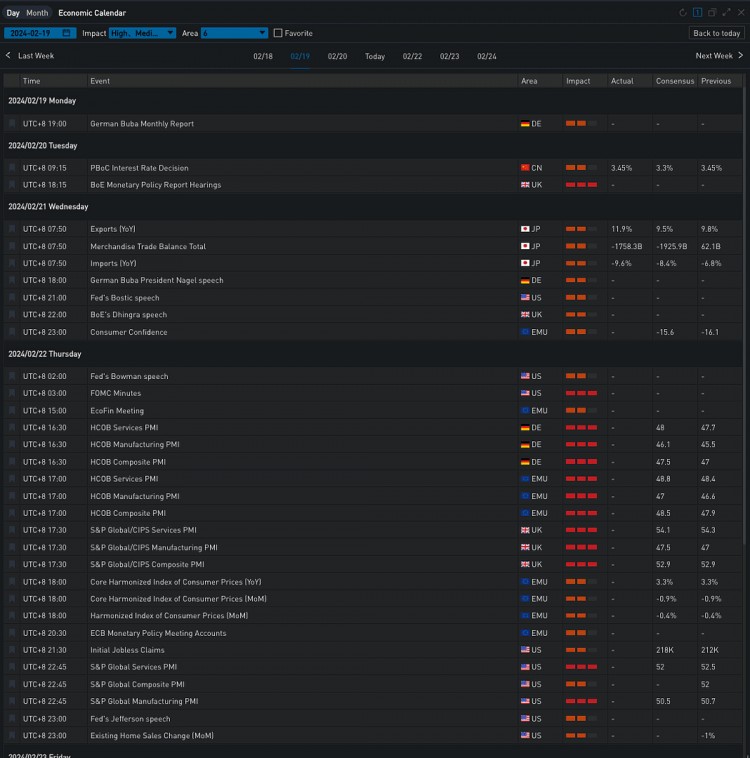Click impact bars on Fed's Jefferson speech row
This screenshot has width=750, height=758.
(581, 718)
